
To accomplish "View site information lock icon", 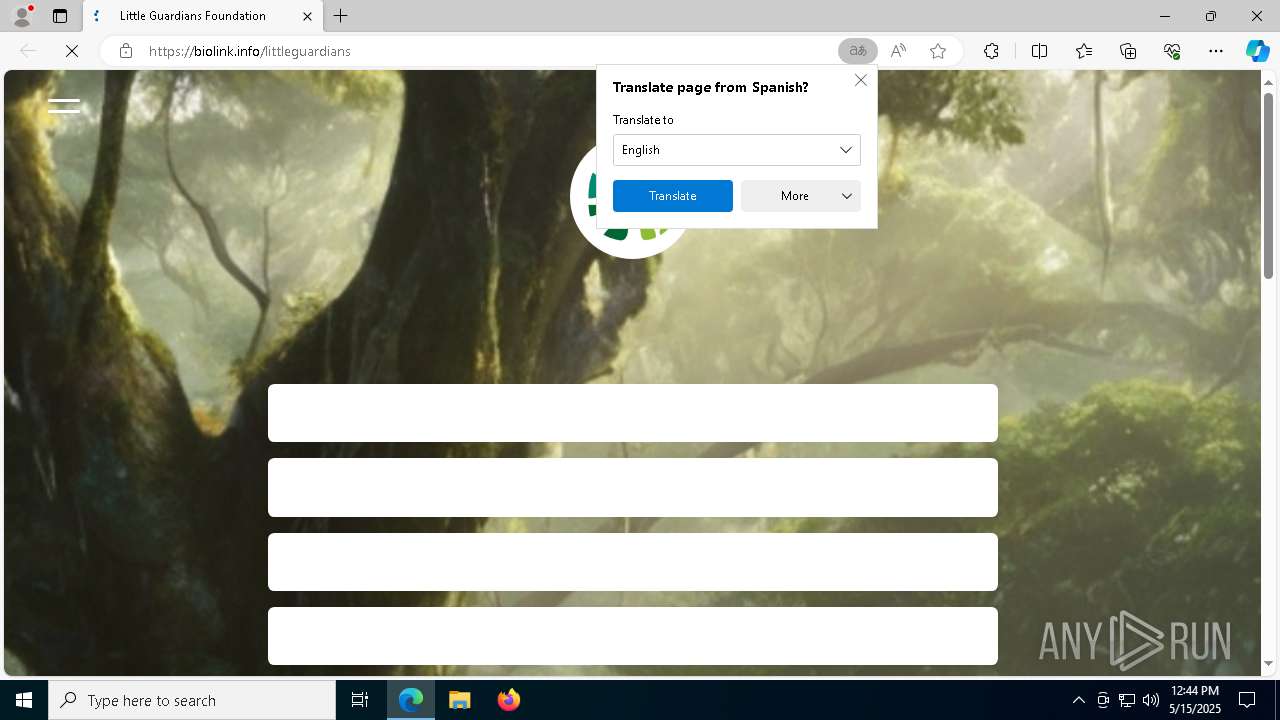I will (126, 51).
